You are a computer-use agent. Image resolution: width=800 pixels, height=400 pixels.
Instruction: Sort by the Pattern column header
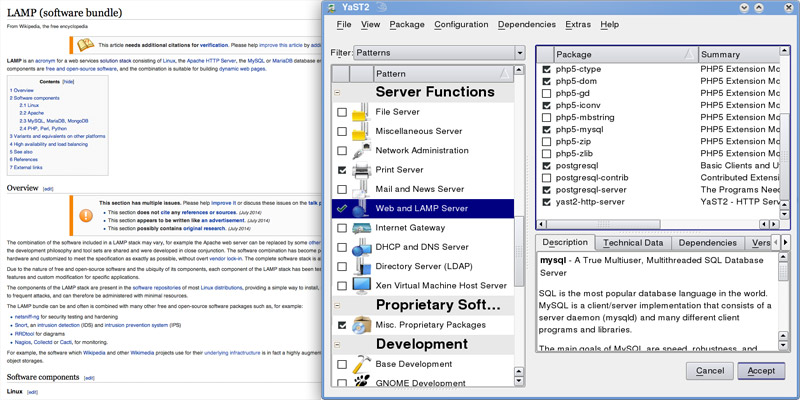click(443, 74)
